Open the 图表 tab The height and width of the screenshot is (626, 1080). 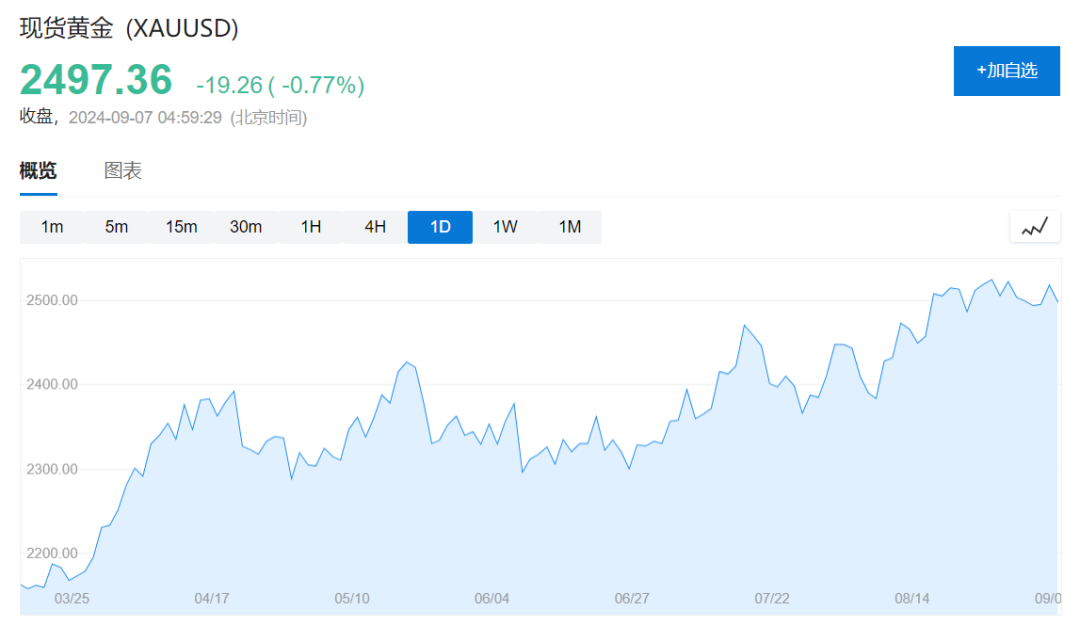click(x=123, y=170)
